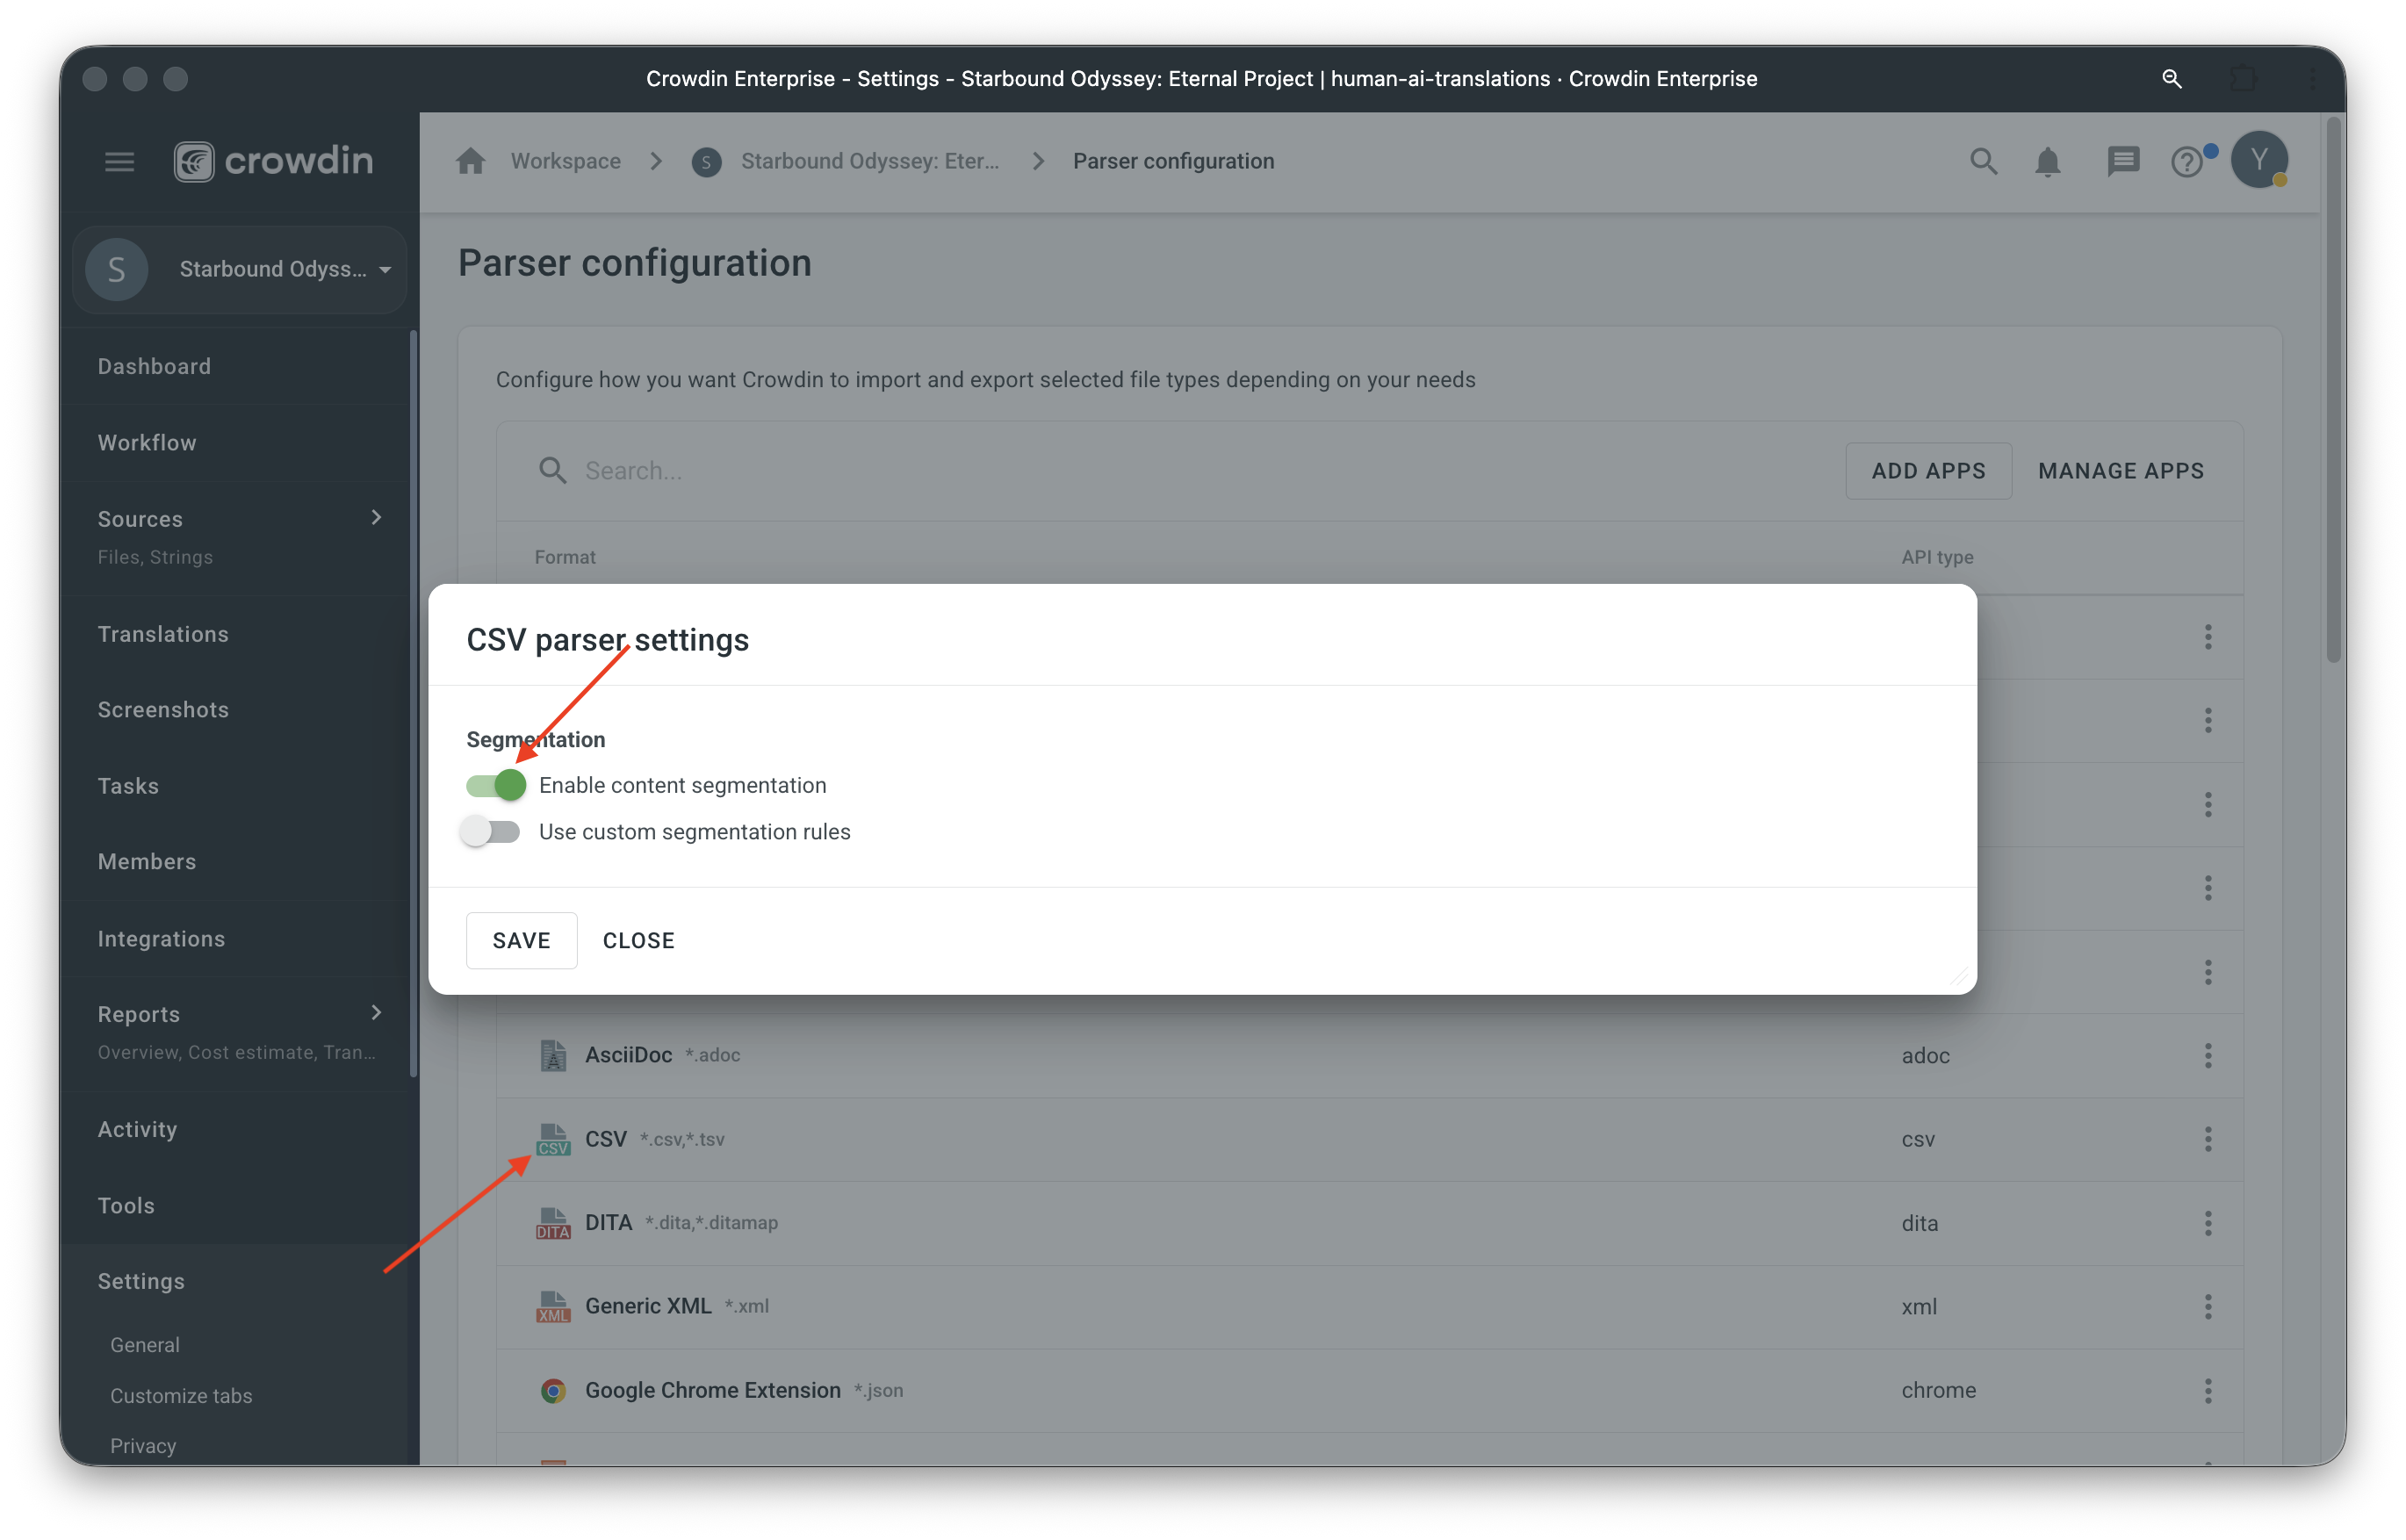Open the hamburger menu in sidebar

coord(120,161)
